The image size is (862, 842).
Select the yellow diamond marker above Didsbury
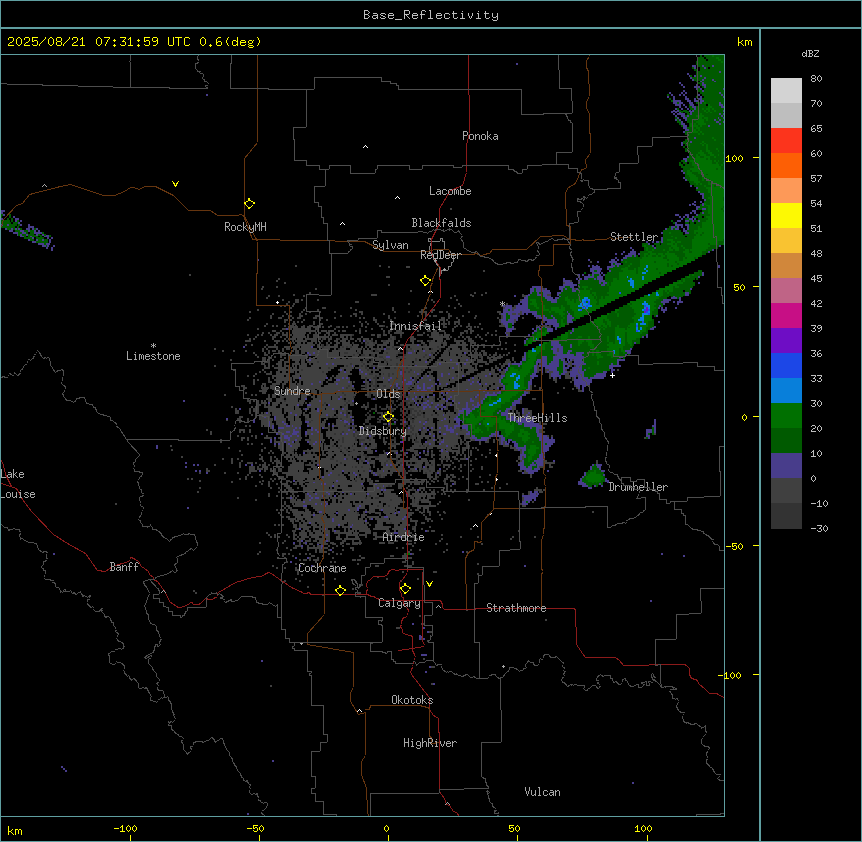coord(388,417)
